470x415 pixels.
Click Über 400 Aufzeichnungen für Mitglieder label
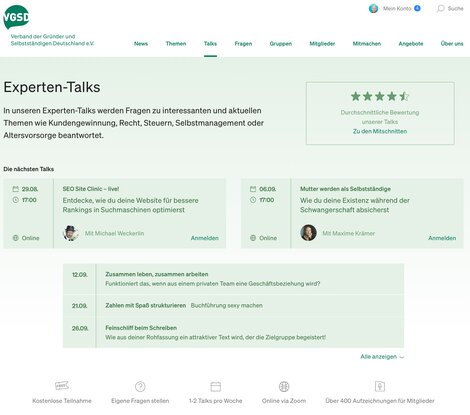point(380,401)
